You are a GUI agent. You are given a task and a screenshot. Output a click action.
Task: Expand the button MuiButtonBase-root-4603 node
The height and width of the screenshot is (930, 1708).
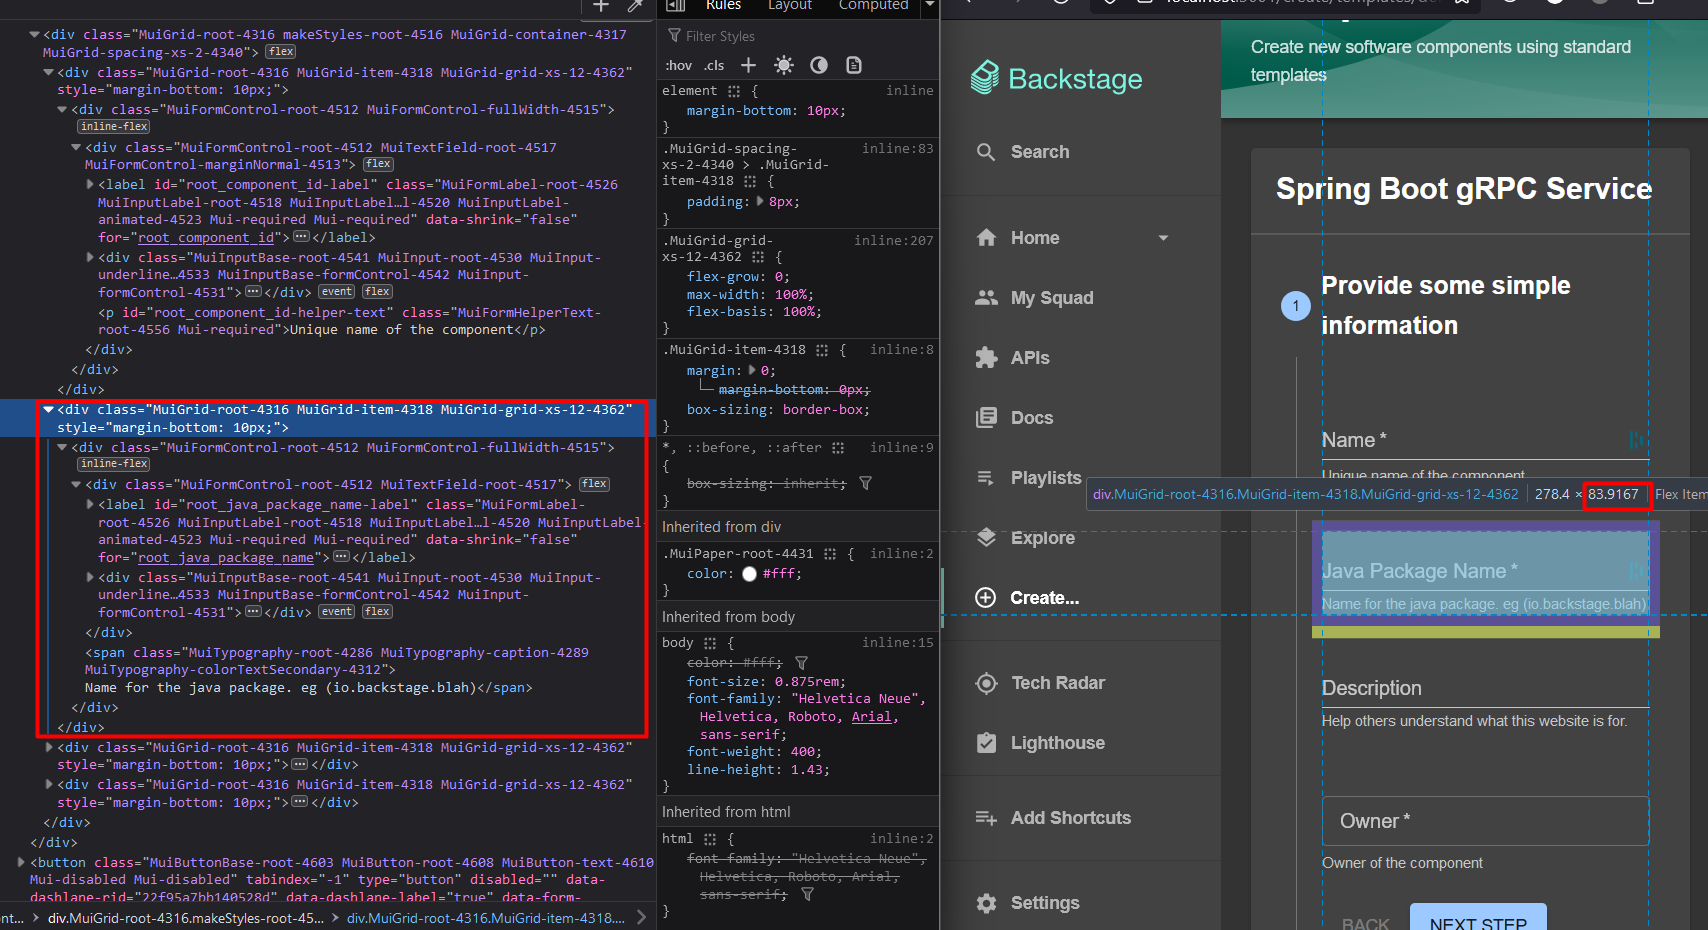pyautogui.click(x=21, y=862)
